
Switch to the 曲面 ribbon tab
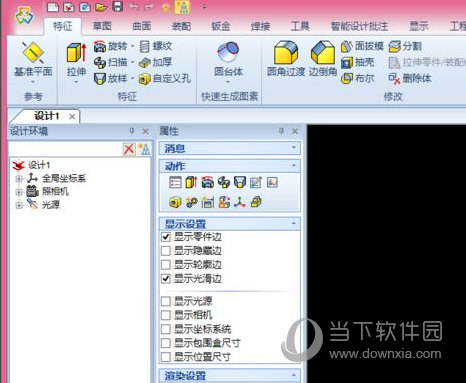pyautogui.click(x=142, y=26)
